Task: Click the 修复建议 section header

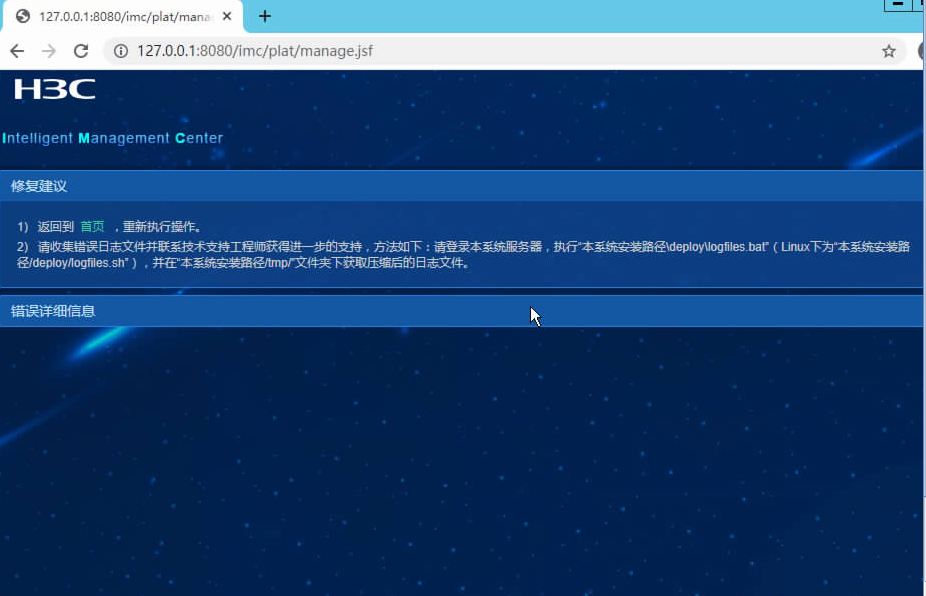Action: click(x=461, y=186)
